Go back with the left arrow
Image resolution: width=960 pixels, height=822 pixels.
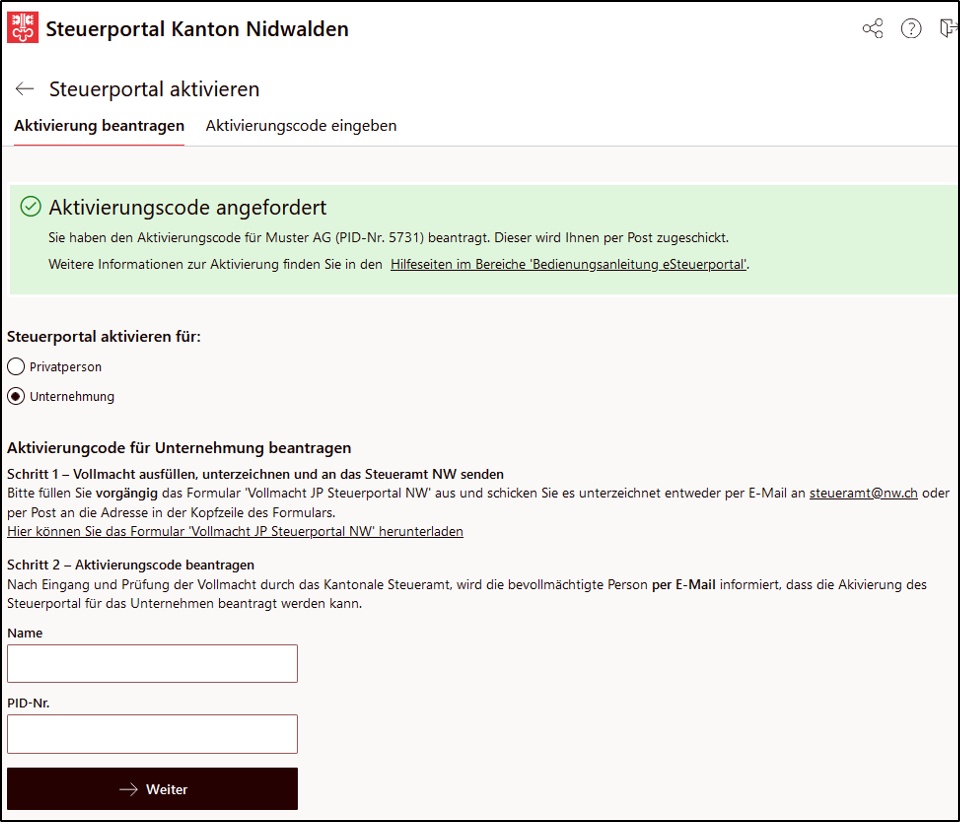(x=24, y=89)
